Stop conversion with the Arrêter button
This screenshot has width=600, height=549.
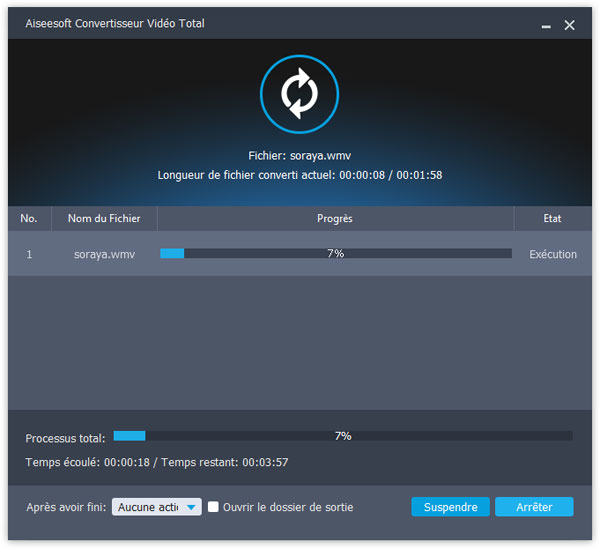534,507
